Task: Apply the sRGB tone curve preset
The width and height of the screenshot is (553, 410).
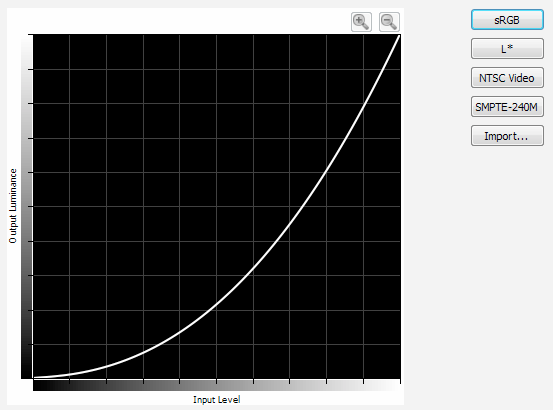Action: click(507, 20)
